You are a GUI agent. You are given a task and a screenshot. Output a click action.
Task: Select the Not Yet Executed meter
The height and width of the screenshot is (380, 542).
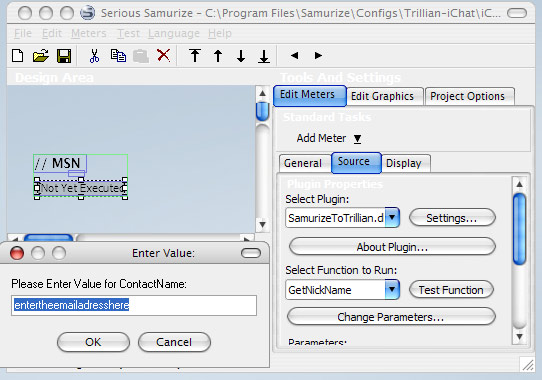(81, 188)
